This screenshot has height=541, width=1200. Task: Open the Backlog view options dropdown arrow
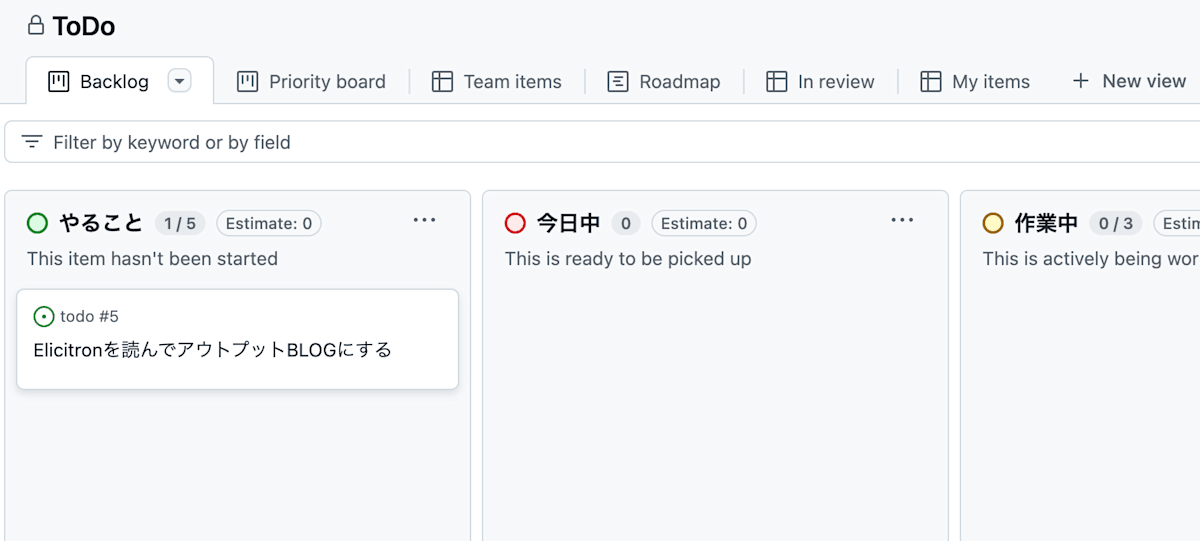point(179,81)
